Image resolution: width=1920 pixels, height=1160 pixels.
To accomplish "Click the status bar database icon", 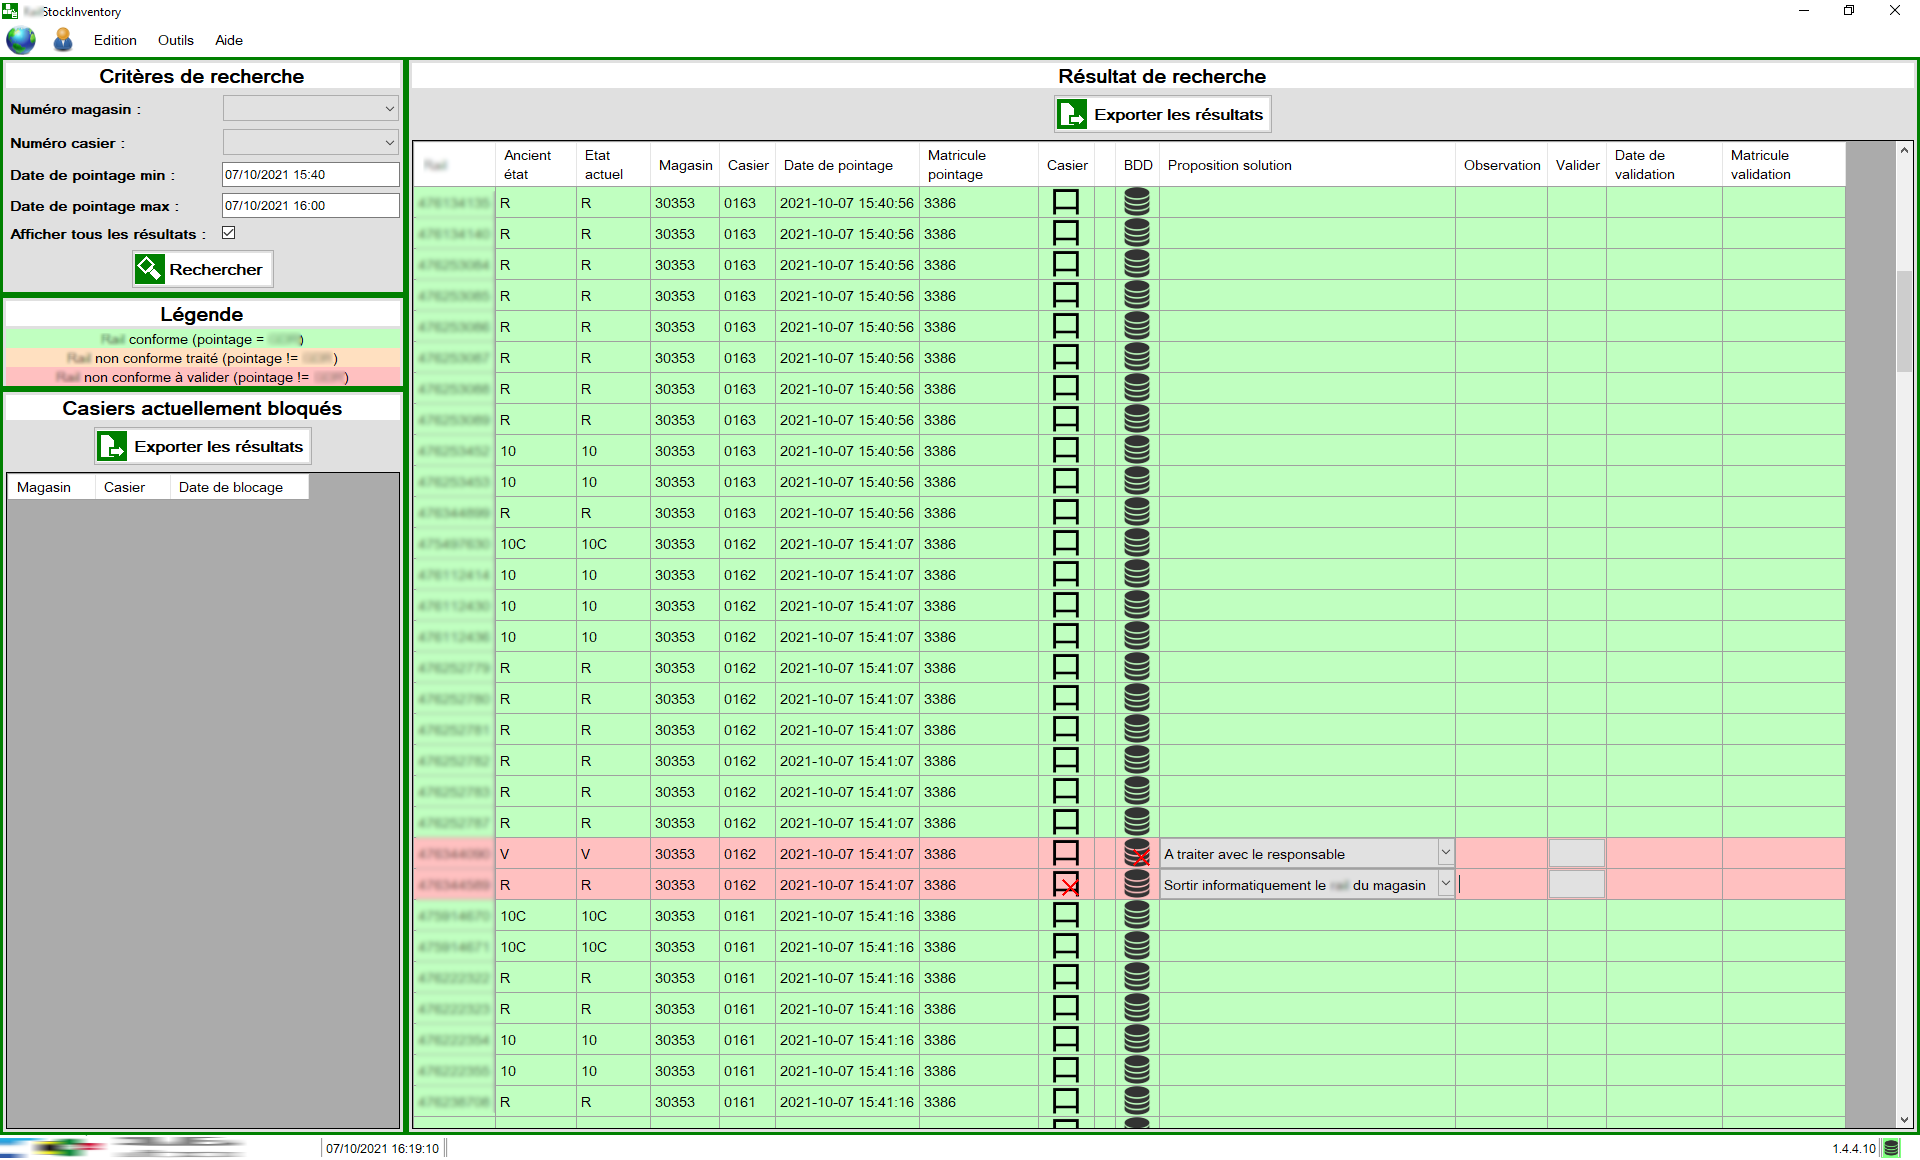I will click(1891, 1148).
